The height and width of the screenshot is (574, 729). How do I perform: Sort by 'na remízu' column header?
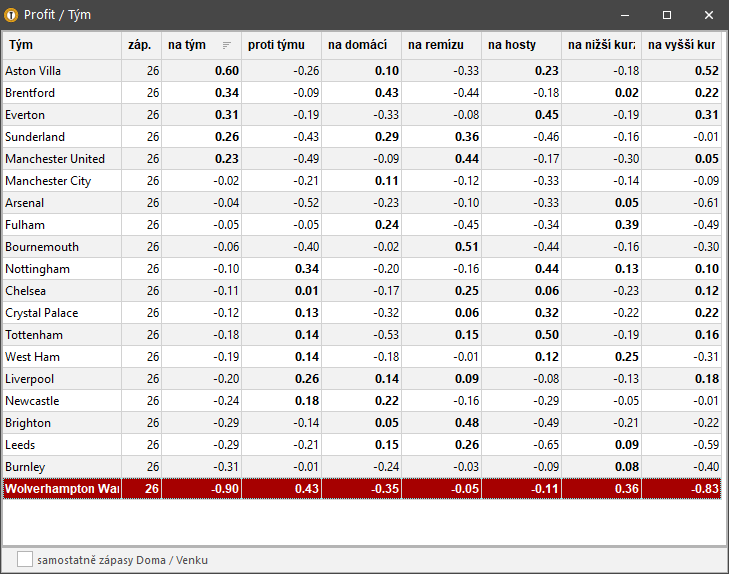(440, 45)
